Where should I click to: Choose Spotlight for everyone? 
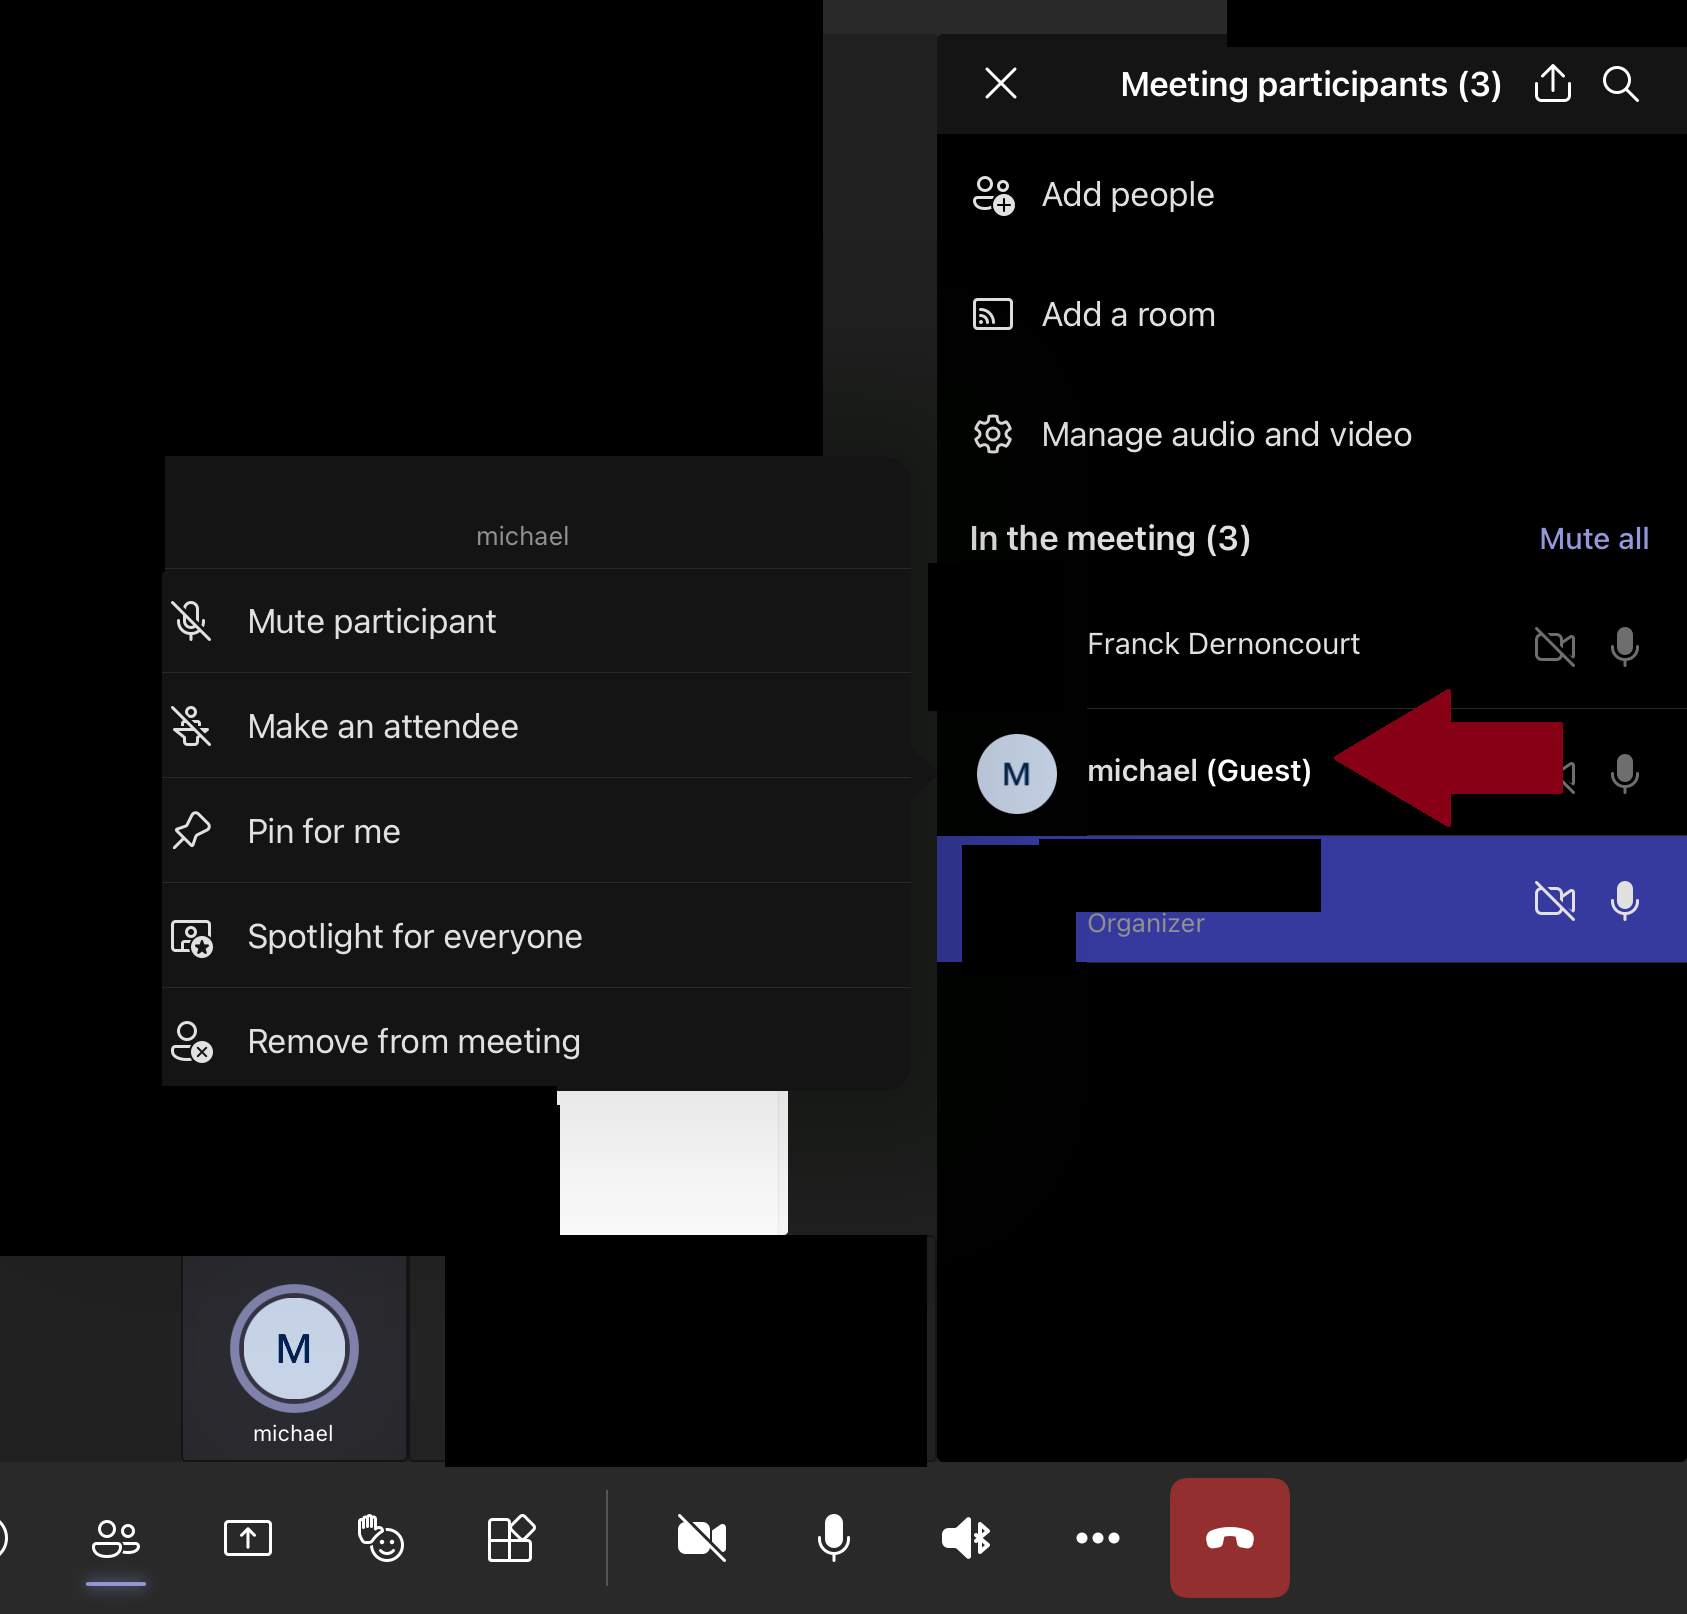(537, 936)
